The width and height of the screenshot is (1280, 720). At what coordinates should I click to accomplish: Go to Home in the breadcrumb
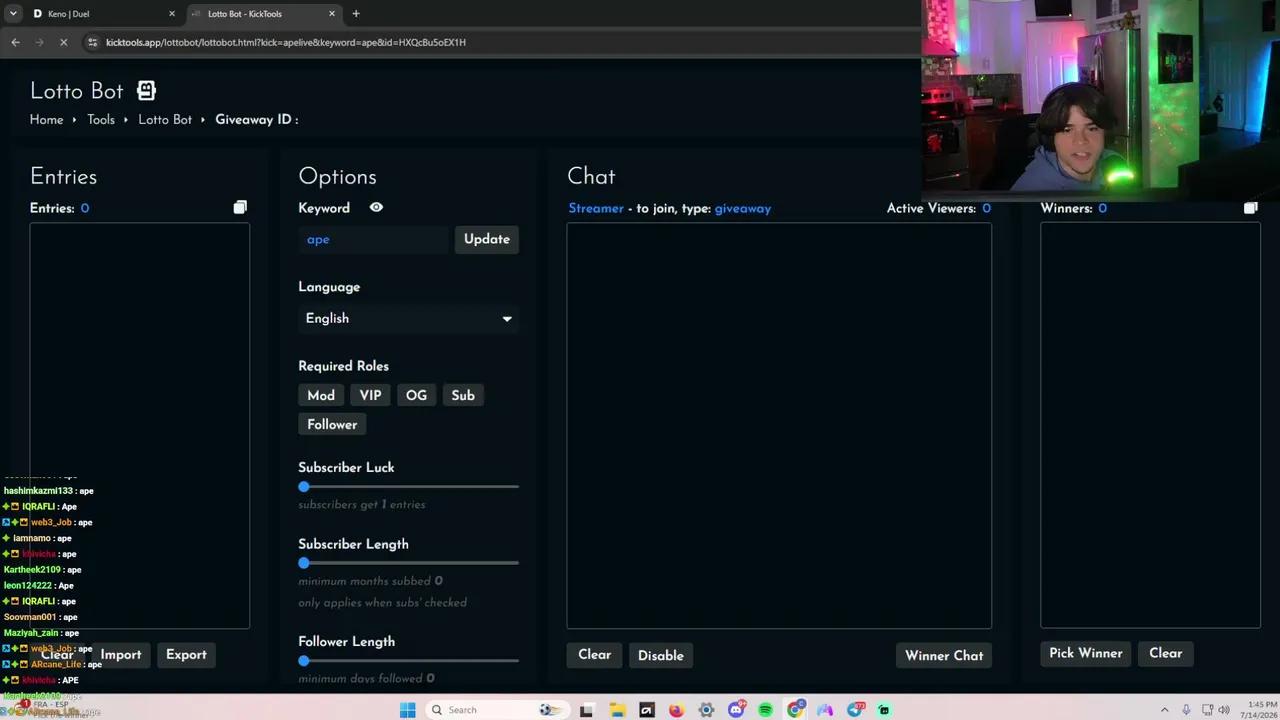pos(46,119)
